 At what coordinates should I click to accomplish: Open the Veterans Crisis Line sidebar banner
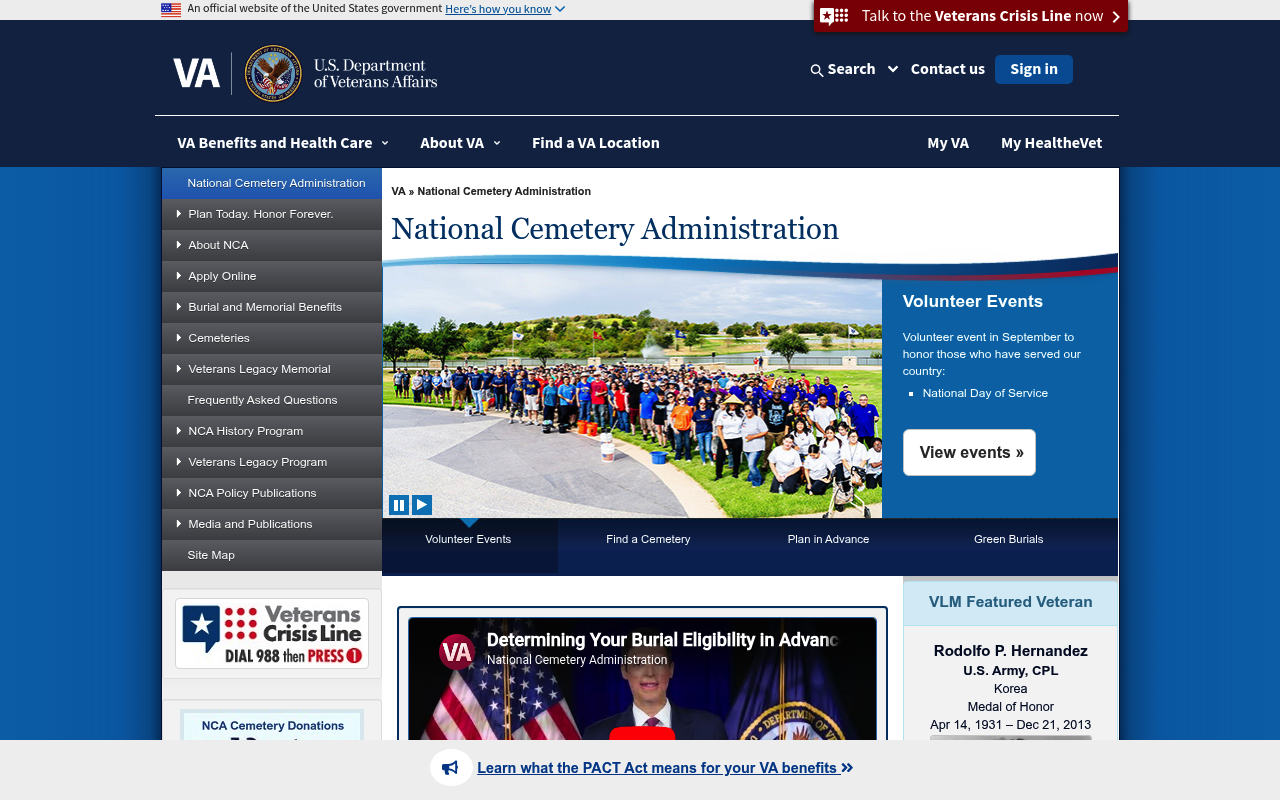click(272, 633)
